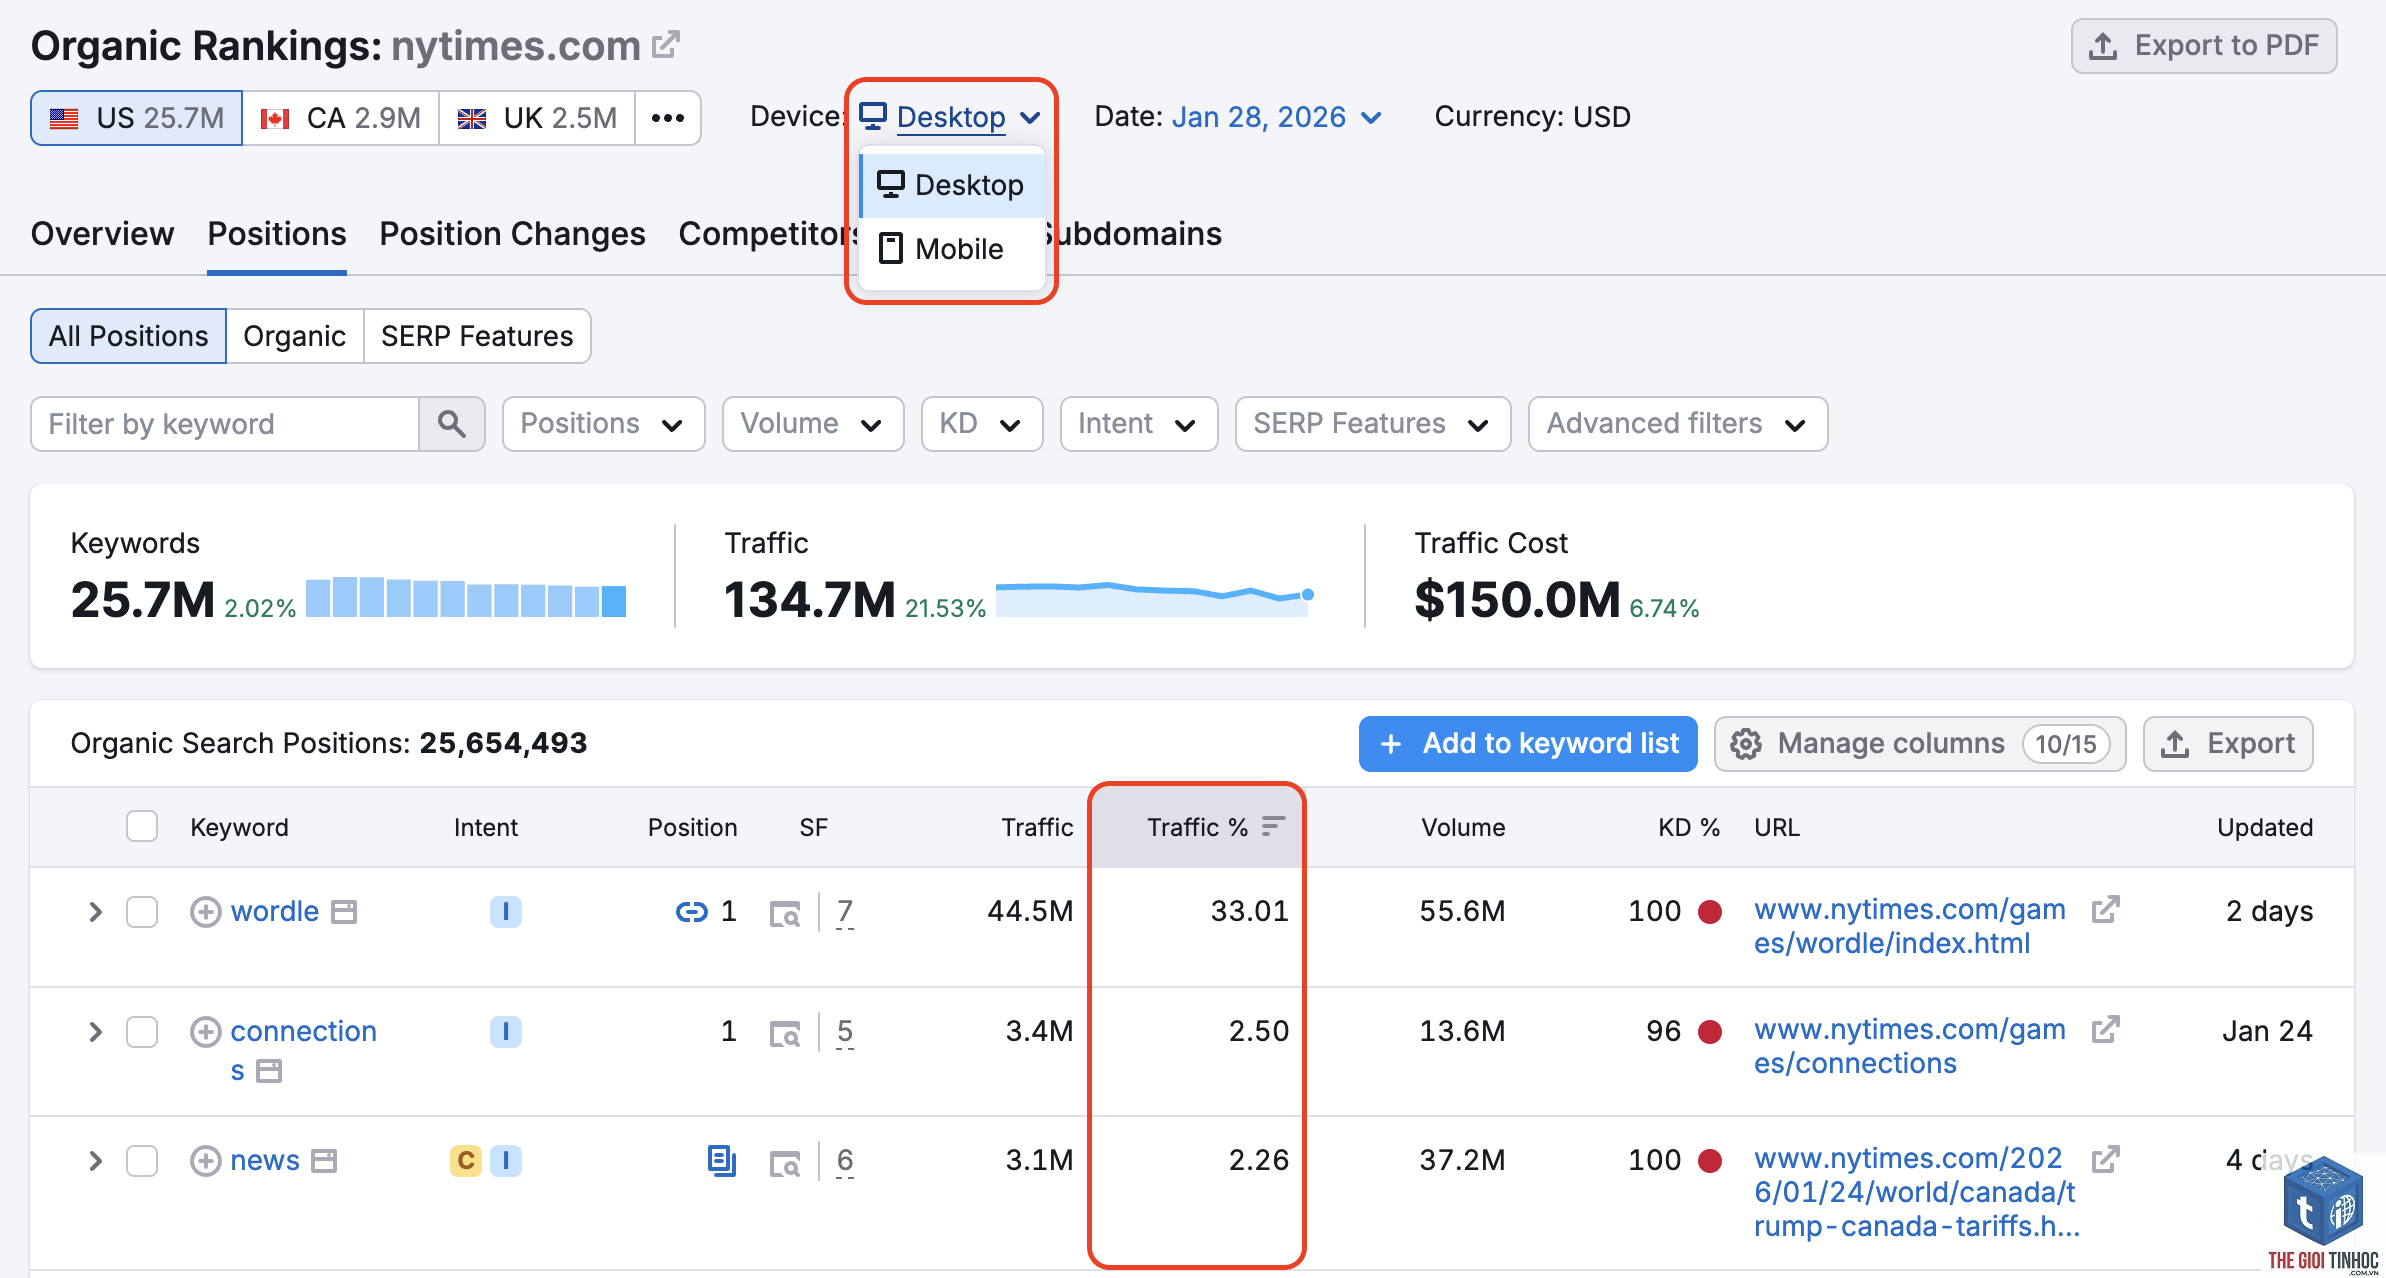Image resolution: width=2386 pixels, height=1278 pixels.
Task: Select Desktop in device menu
Action: (x=953, y=185)
